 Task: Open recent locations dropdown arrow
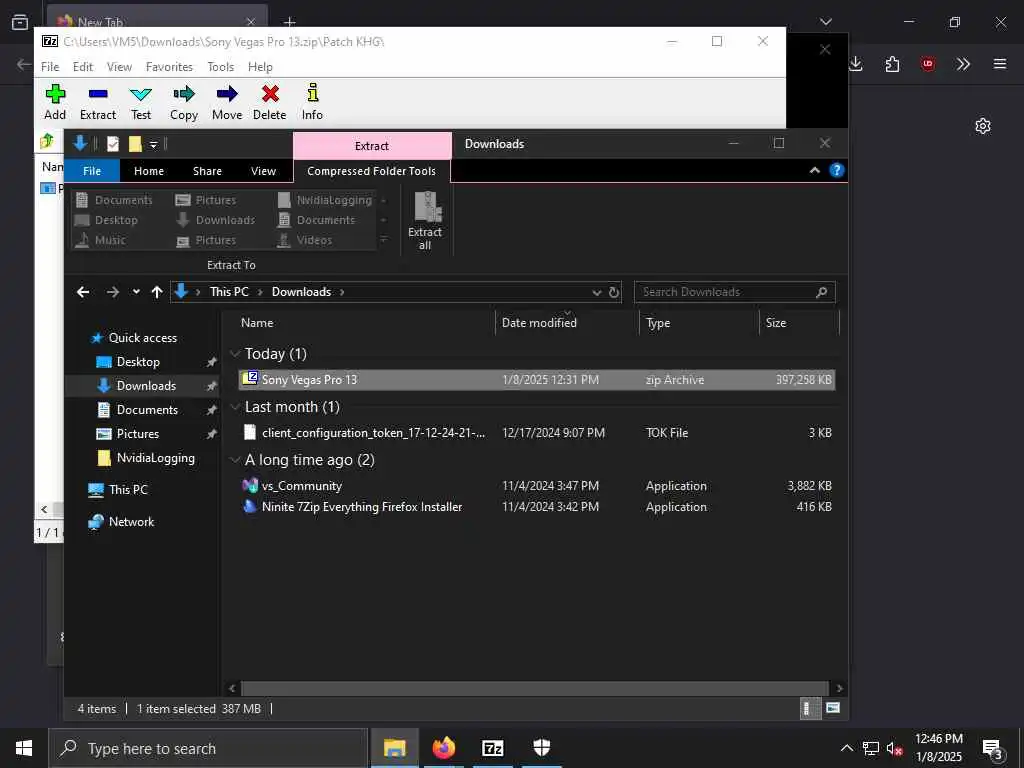pyautogui.click(x=136, y=292)
